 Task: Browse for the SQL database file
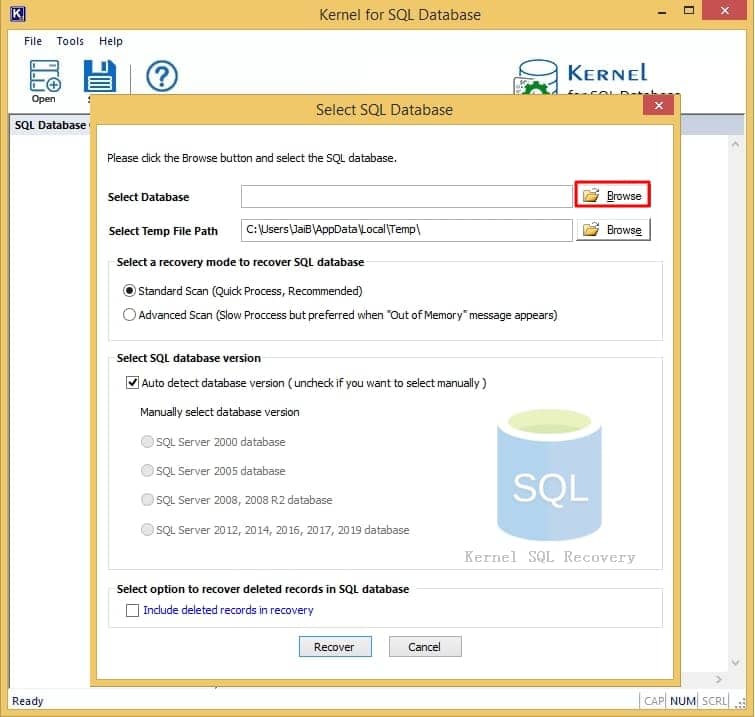pyautogui.click(x=612, y=195)
